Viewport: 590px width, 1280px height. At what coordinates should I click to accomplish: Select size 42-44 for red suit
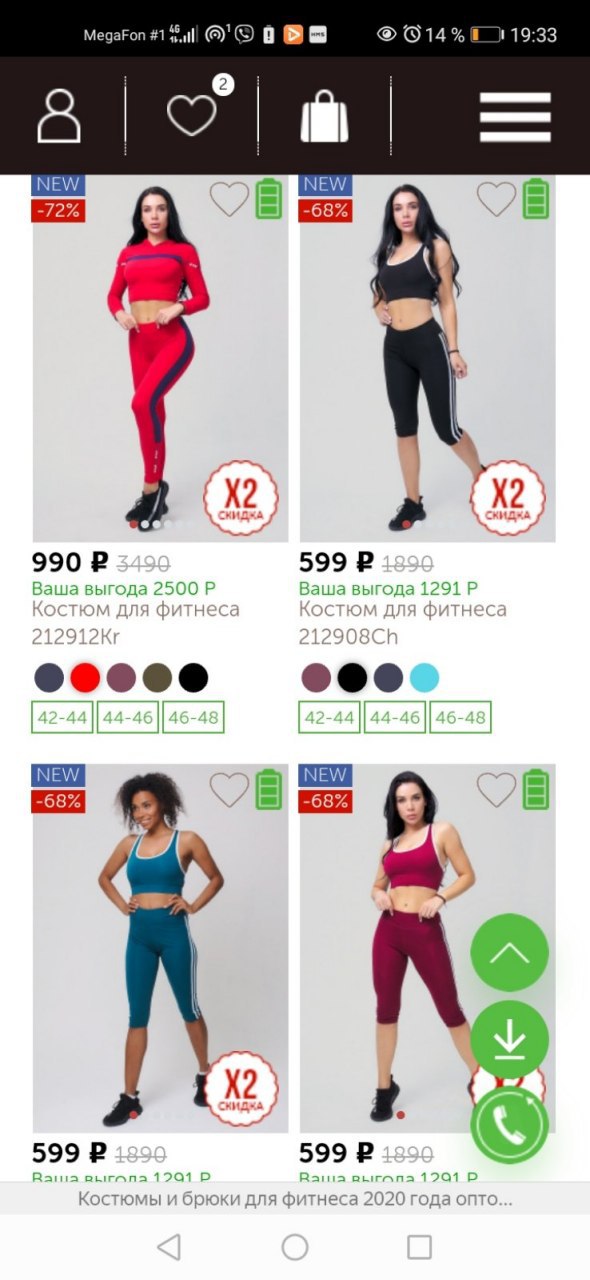pyautogui.click(x=62, y=717)
